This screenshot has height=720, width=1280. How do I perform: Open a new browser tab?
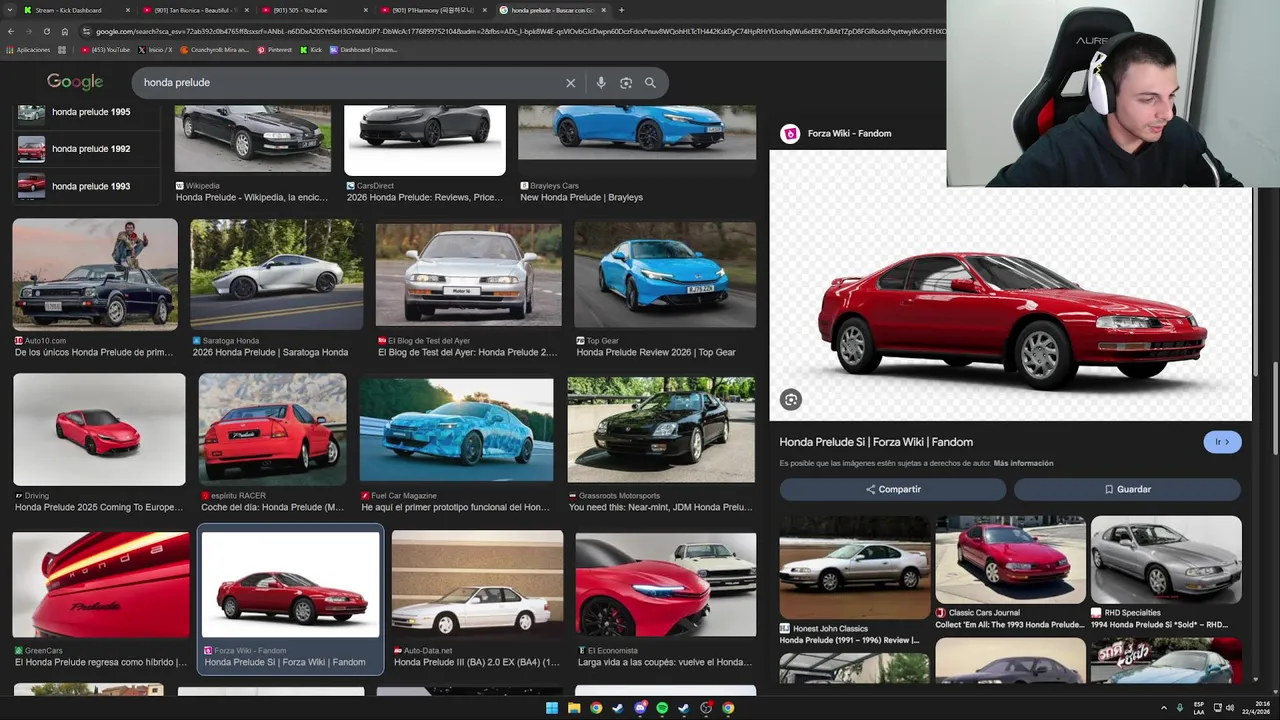tap(621, 10)
